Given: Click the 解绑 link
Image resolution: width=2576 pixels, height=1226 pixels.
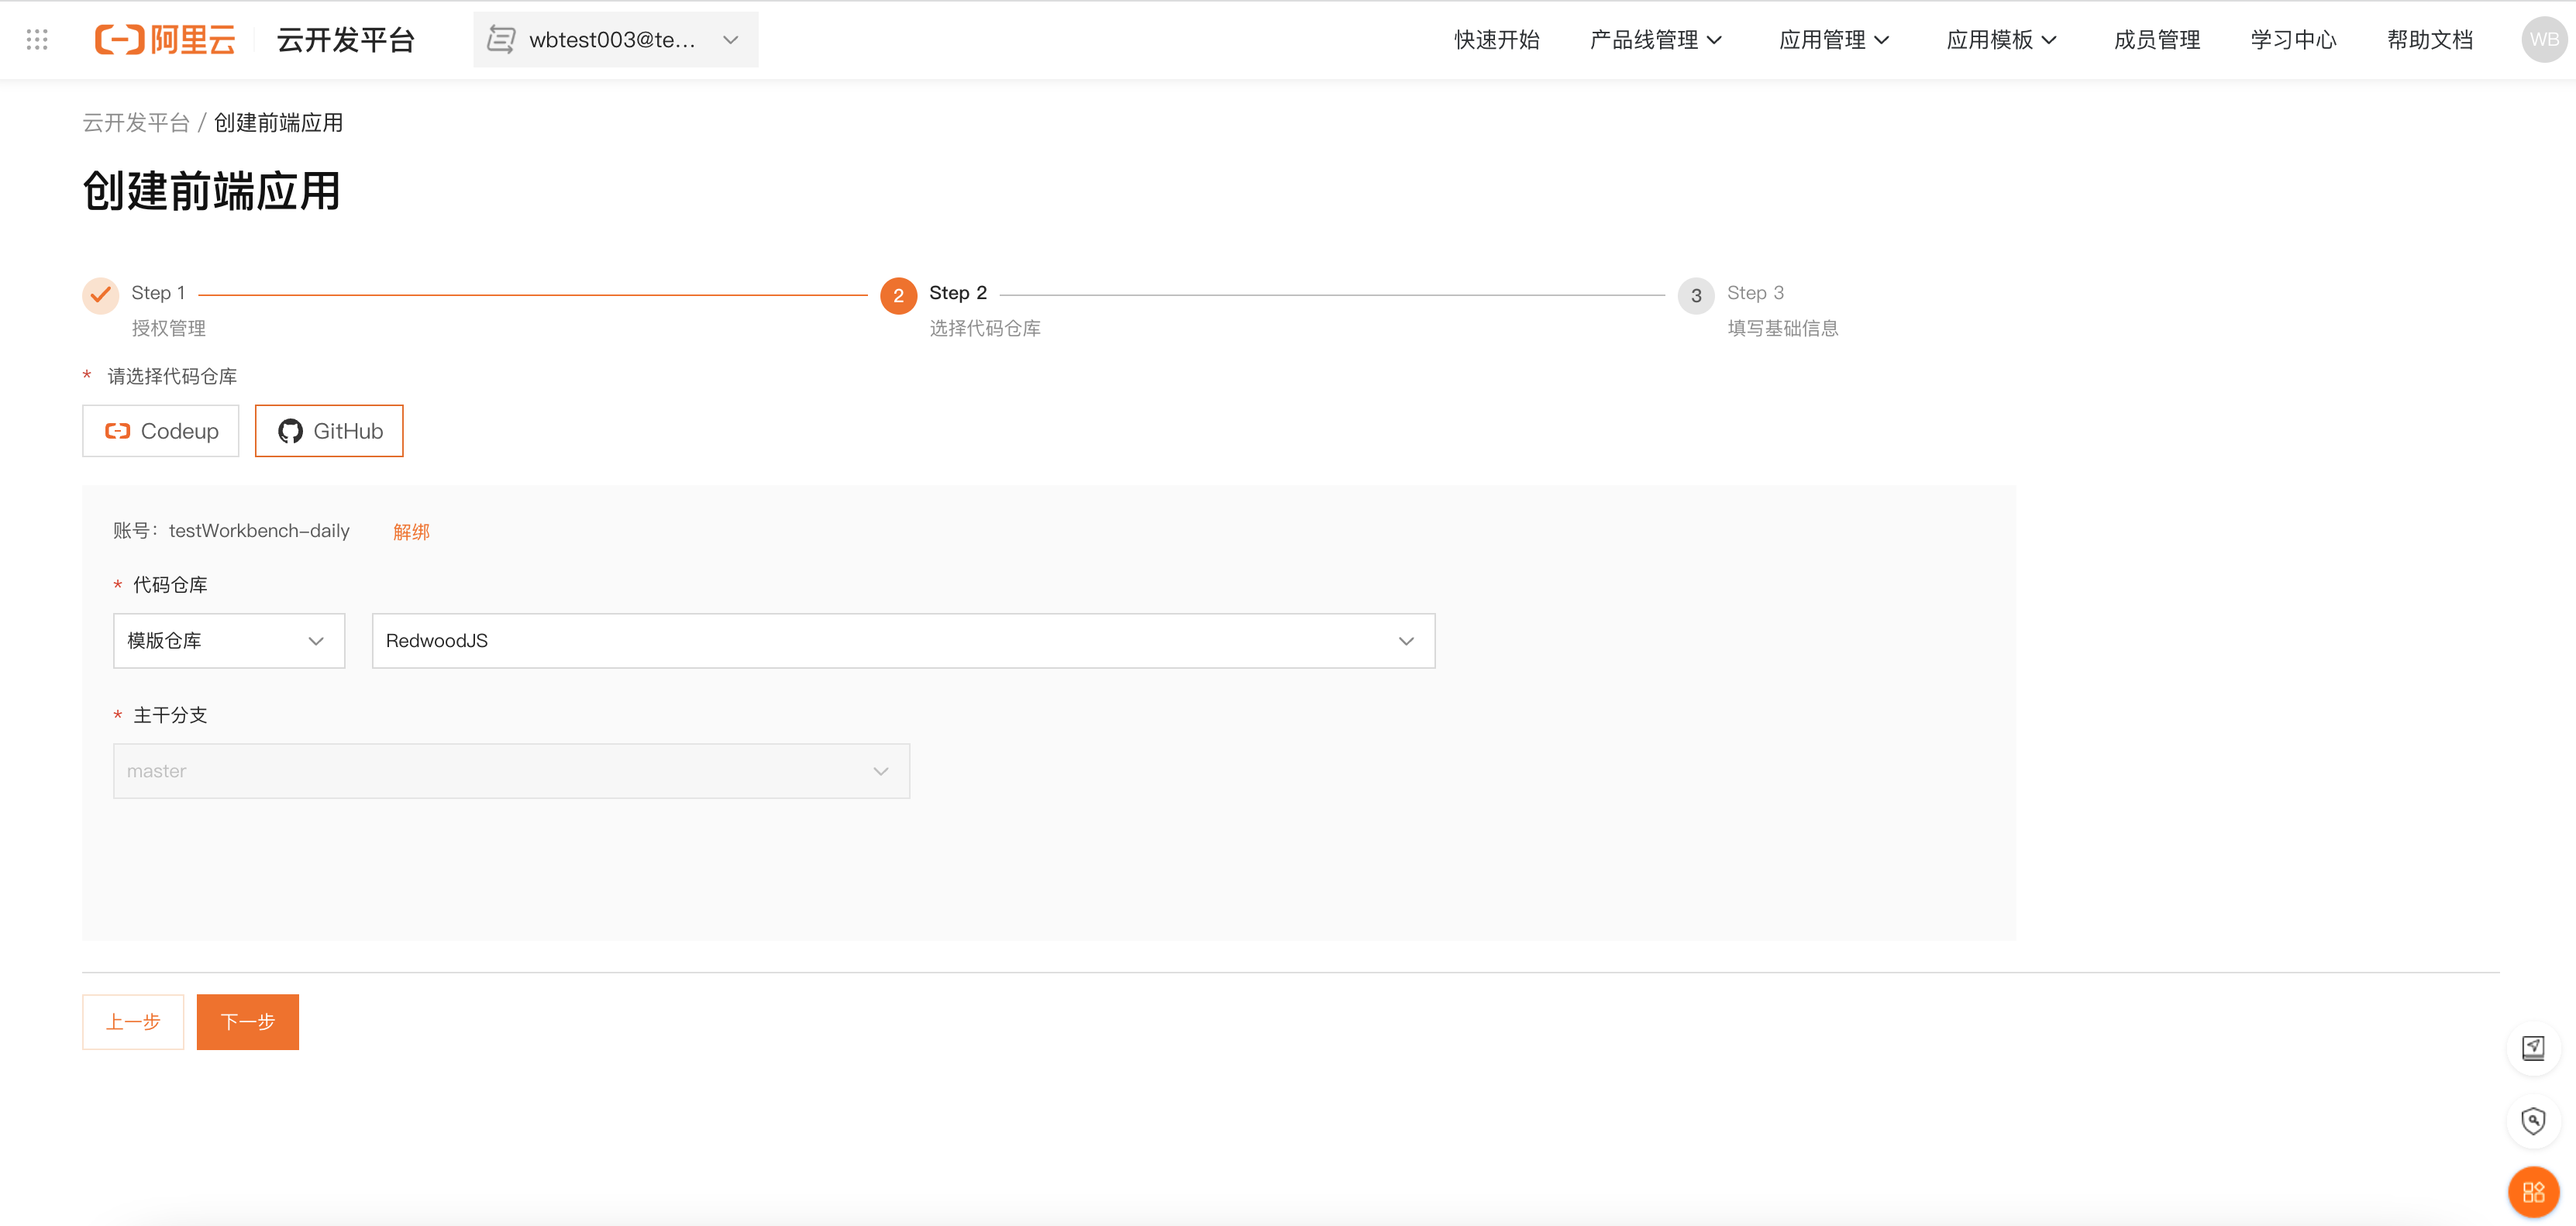Looking at the screenshot, I should (x=411, y=532).
